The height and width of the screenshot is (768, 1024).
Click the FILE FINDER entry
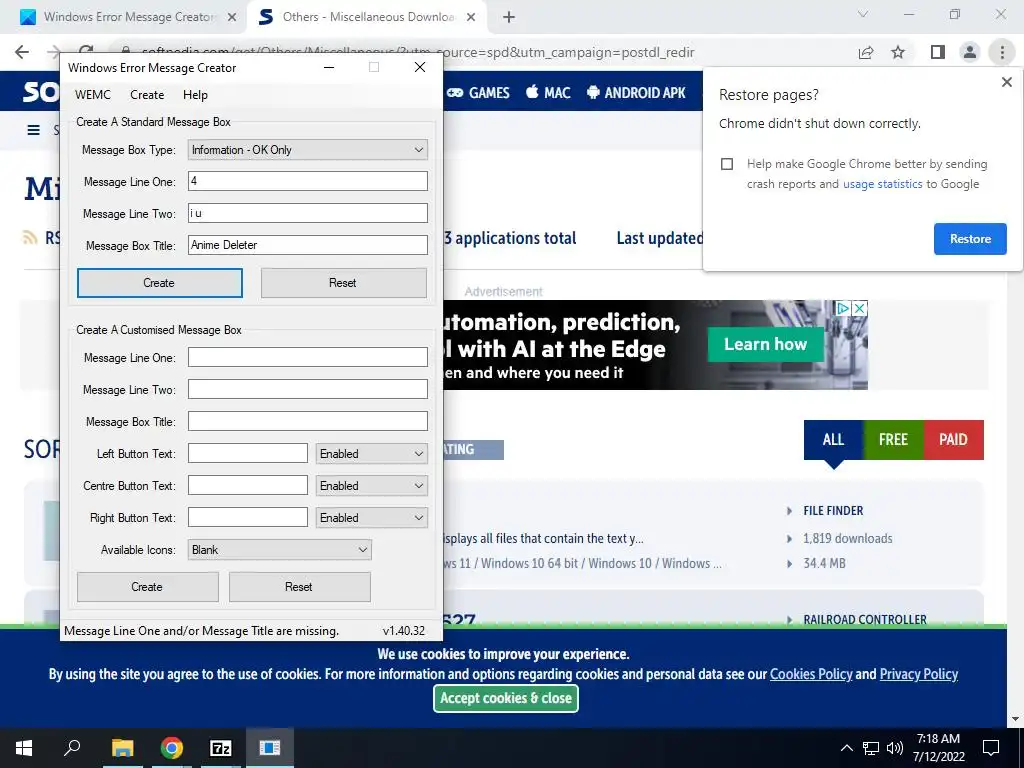click(x=833, y=511)
